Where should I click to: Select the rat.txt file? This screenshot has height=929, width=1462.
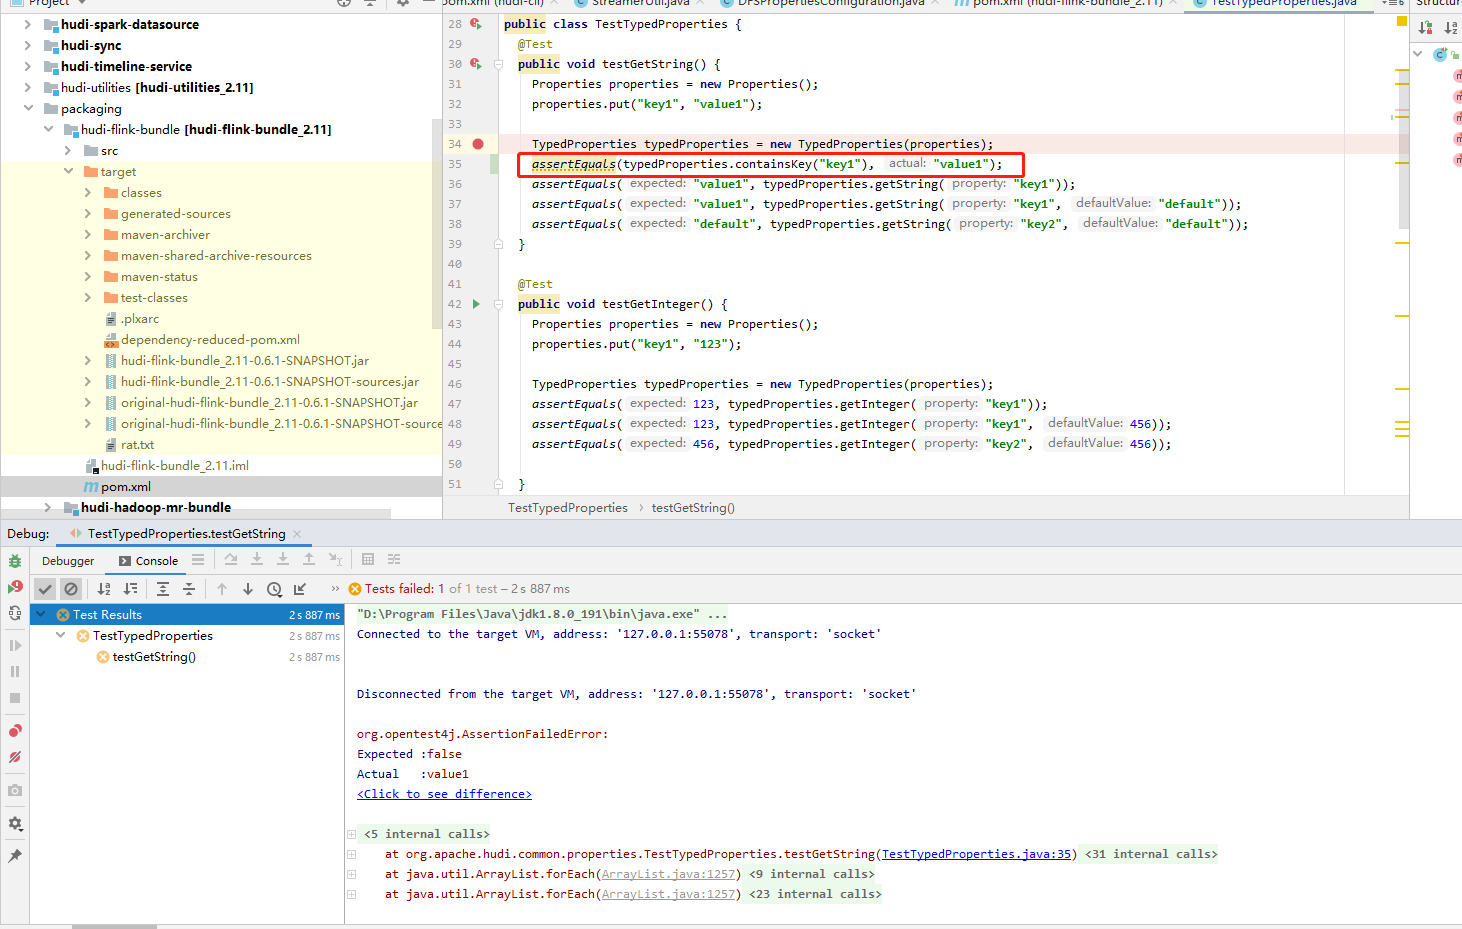tap(137, 445)
